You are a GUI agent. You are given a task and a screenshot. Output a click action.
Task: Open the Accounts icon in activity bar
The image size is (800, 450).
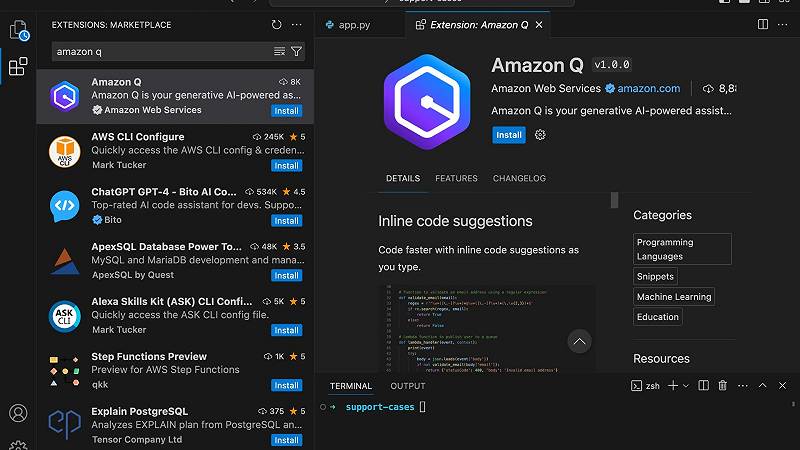(x=18, y=413)
